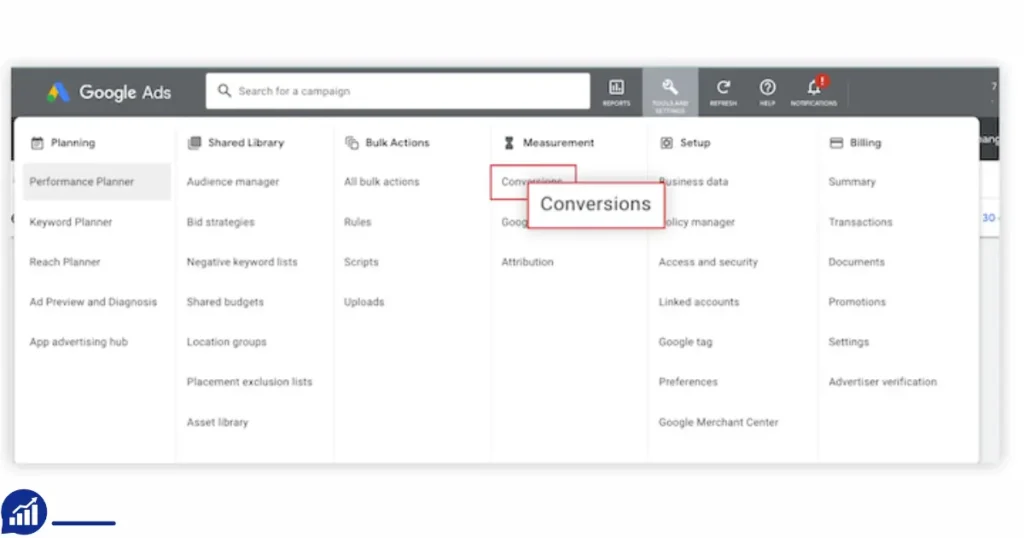Select Uploads under Bulk Actions
This screenshot has height=538, width=1024.
click(x=364, y=302)
